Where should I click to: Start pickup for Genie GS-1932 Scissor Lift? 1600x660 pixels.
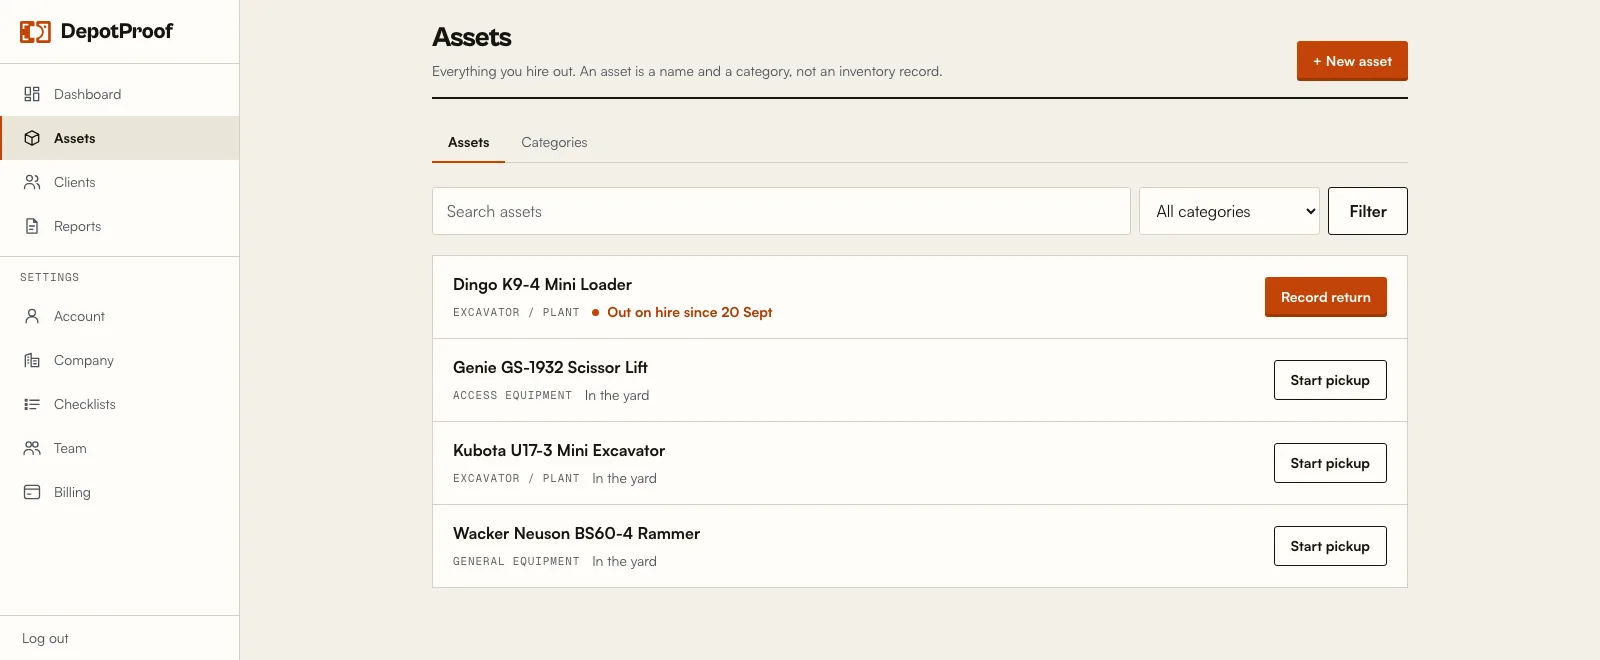click(x=1330, y=380)
